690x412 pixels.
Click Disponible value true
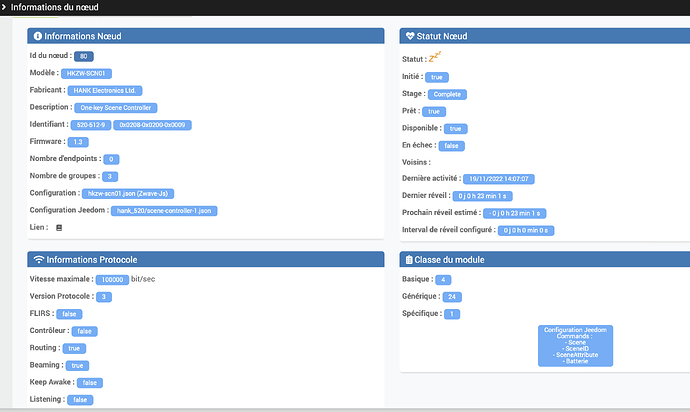click(455, 129)
